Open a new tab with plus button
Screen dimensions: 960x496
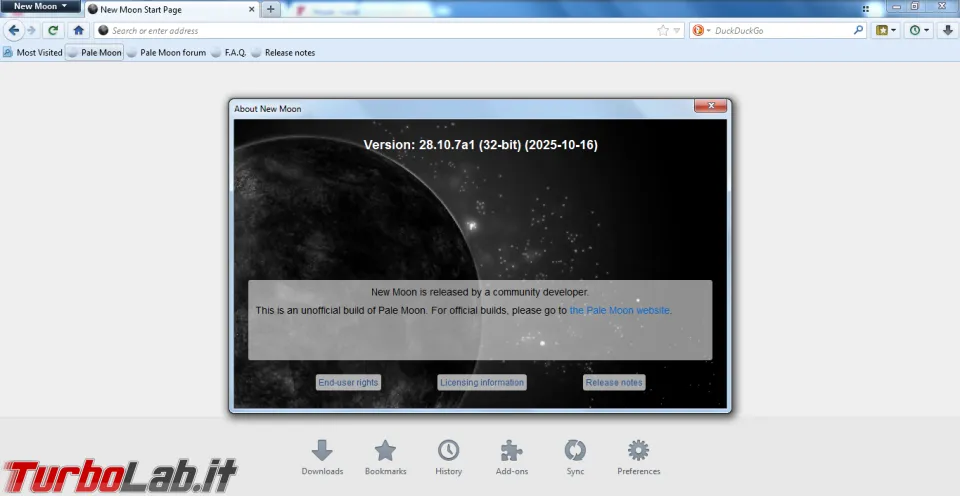270,9
